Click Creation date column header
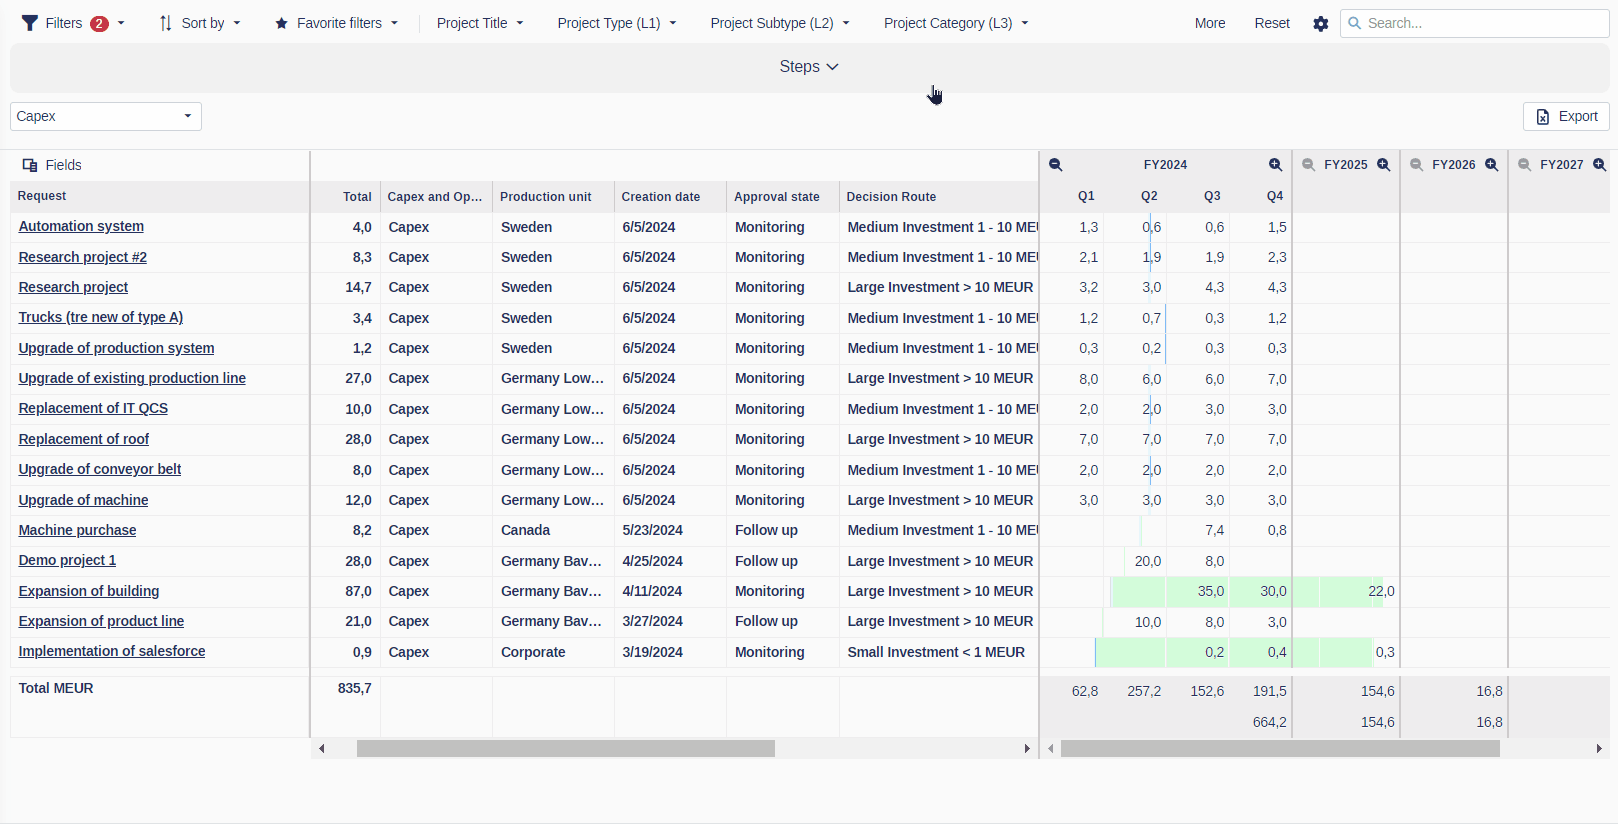The width and height of the screenshot is (1618, 824). pyautogui.click(x=670, y=196)
